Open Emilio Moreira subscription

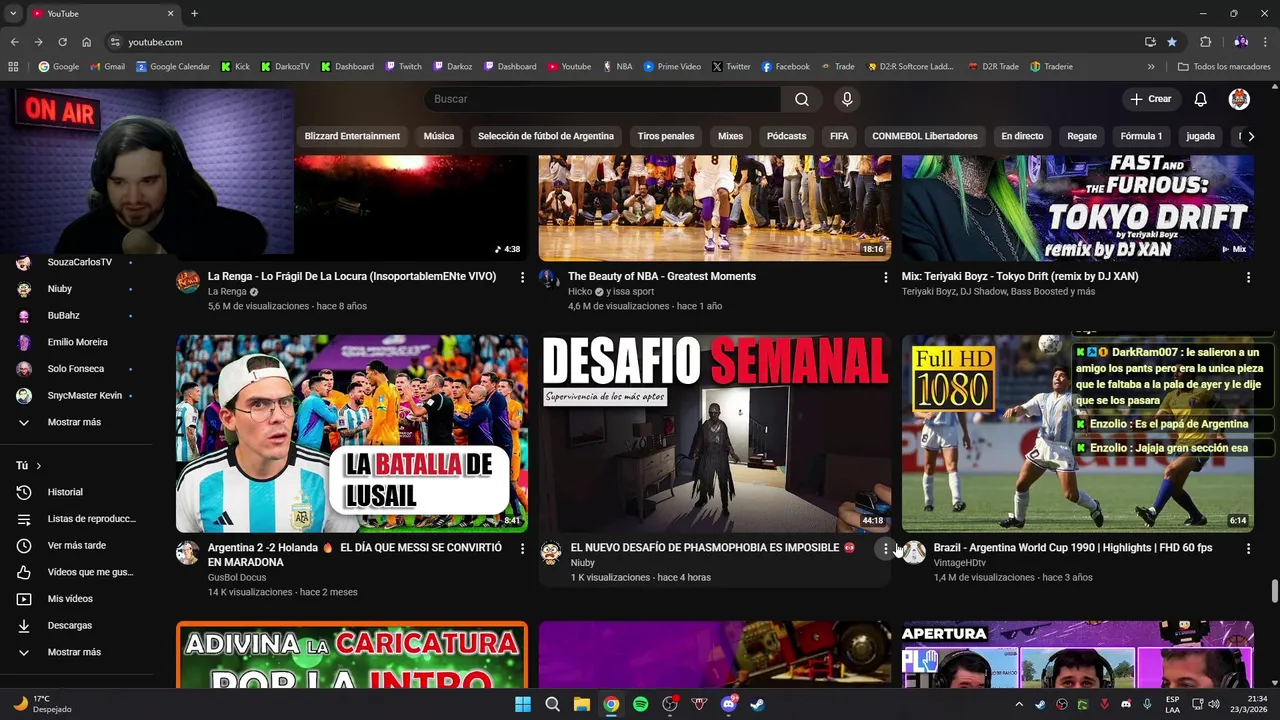(78, 342)
